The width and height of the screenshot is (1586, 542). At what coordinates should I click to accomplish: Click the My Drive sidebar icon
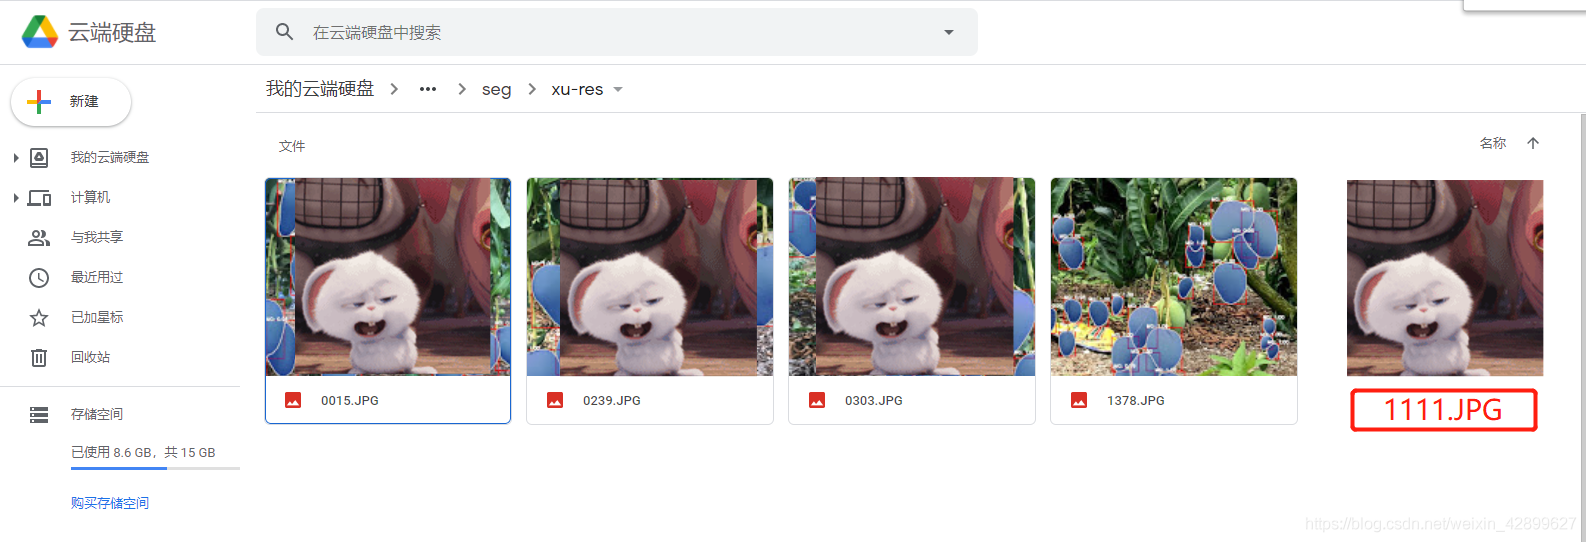(x=39, y=158)
